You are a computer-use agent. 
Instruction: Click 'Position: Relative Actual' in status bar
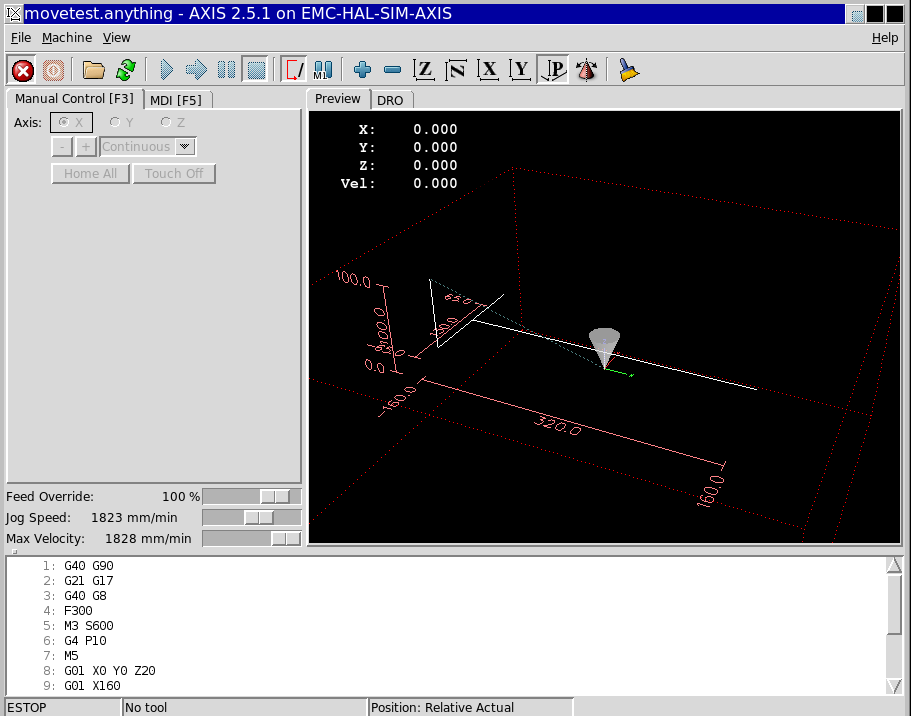pyautogui.click(x=471, y=707)
